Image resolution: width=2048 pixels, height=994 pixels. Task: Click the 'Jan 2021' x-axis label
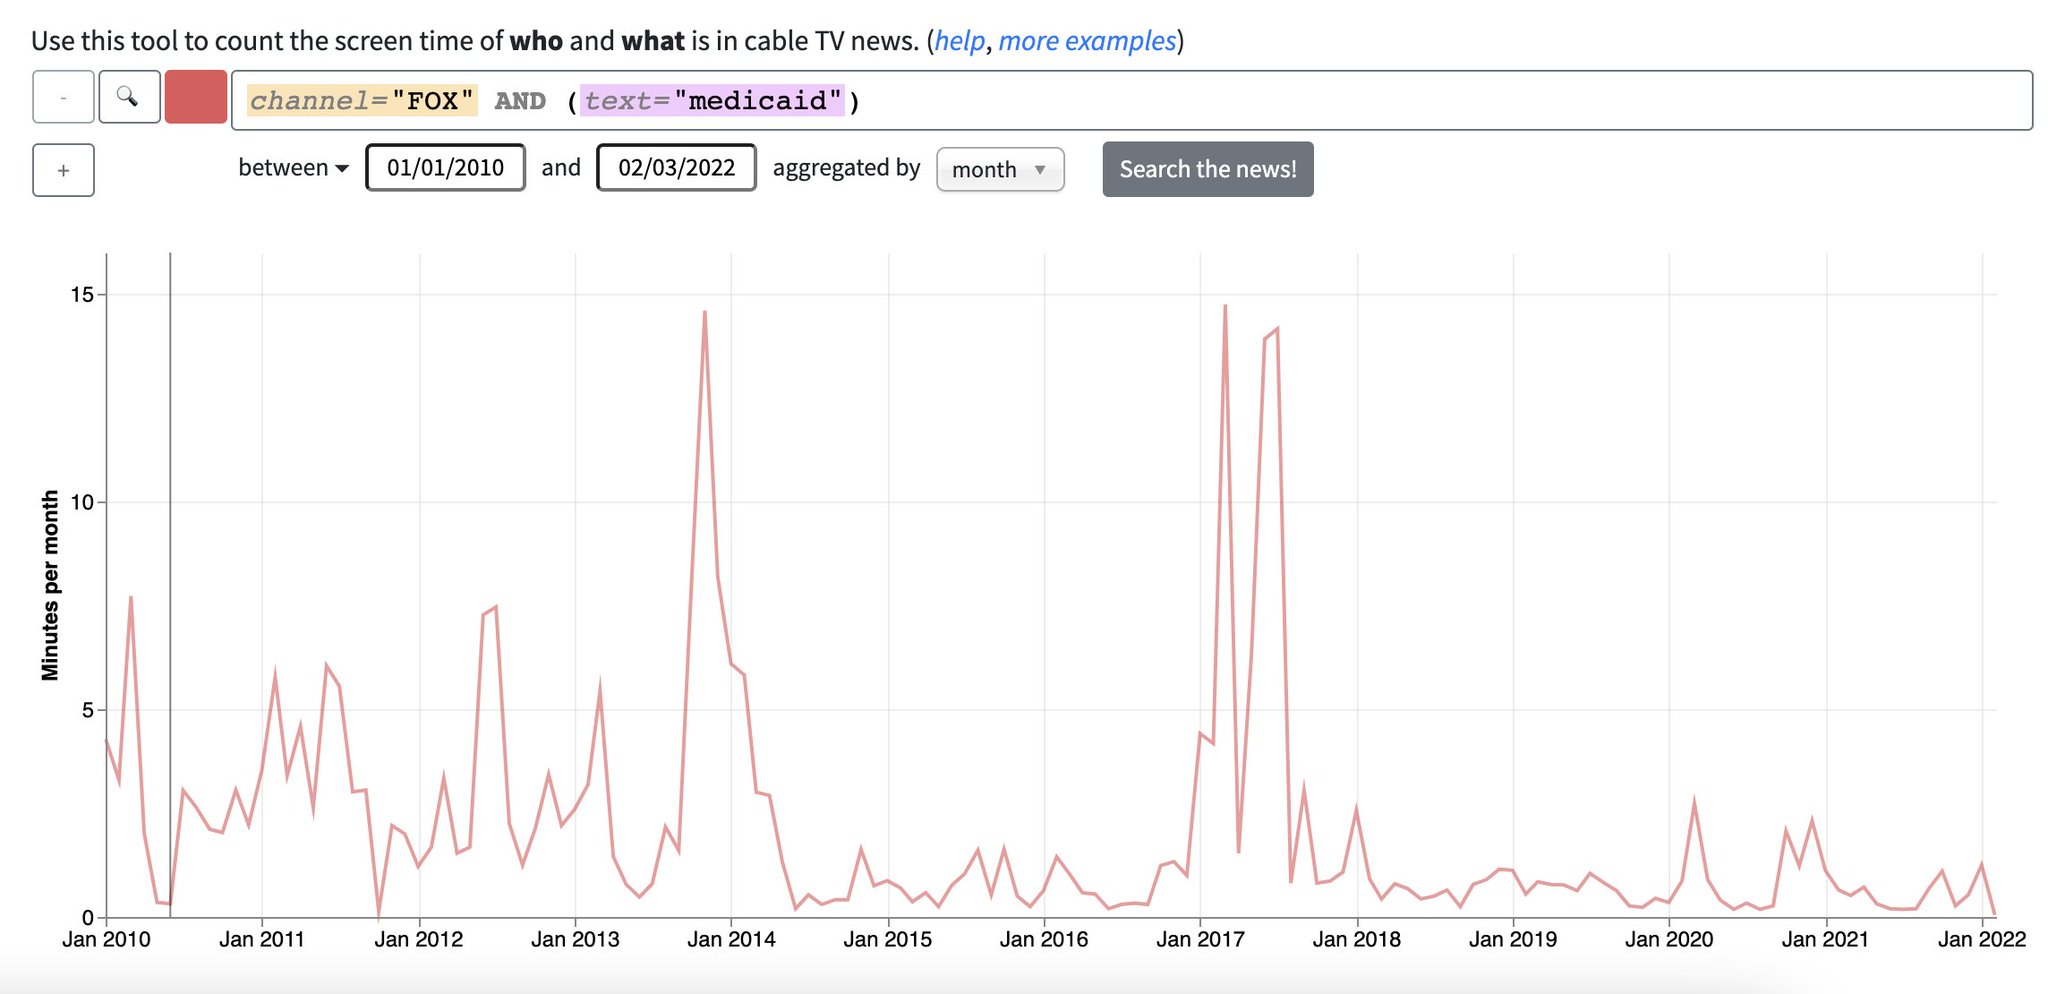tap(1825, 939)
